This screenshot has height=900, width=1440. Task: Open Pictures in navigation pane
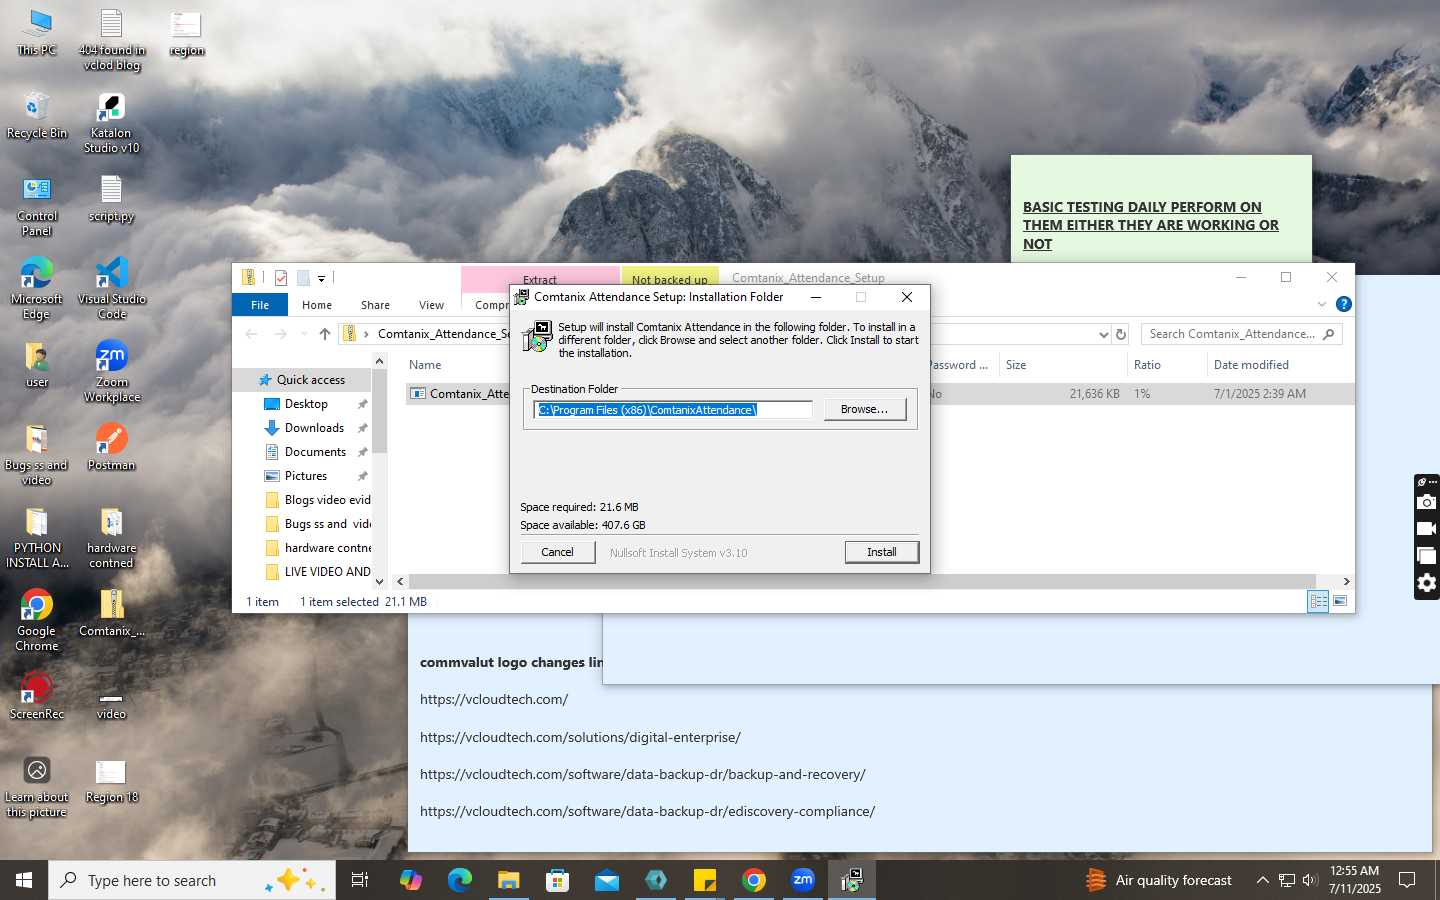coord(306,476)
